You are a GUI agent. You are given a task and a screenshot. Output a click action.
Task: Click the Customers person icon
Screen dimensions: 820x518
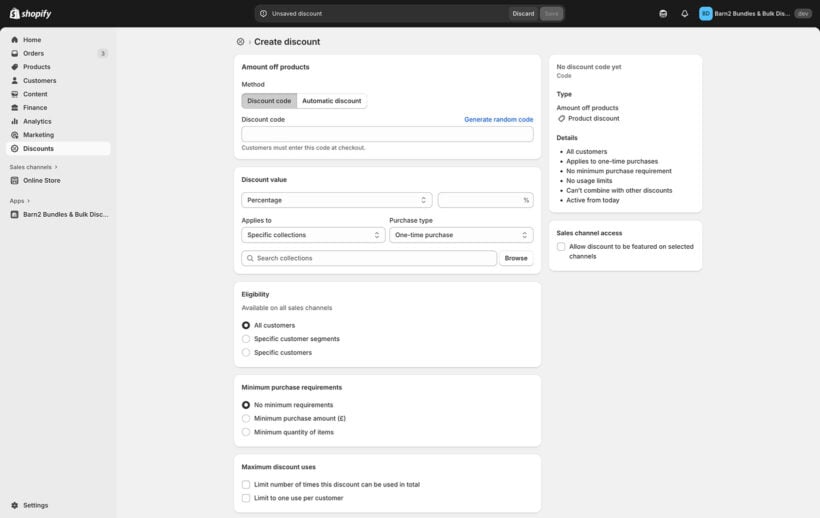point(15,80)
